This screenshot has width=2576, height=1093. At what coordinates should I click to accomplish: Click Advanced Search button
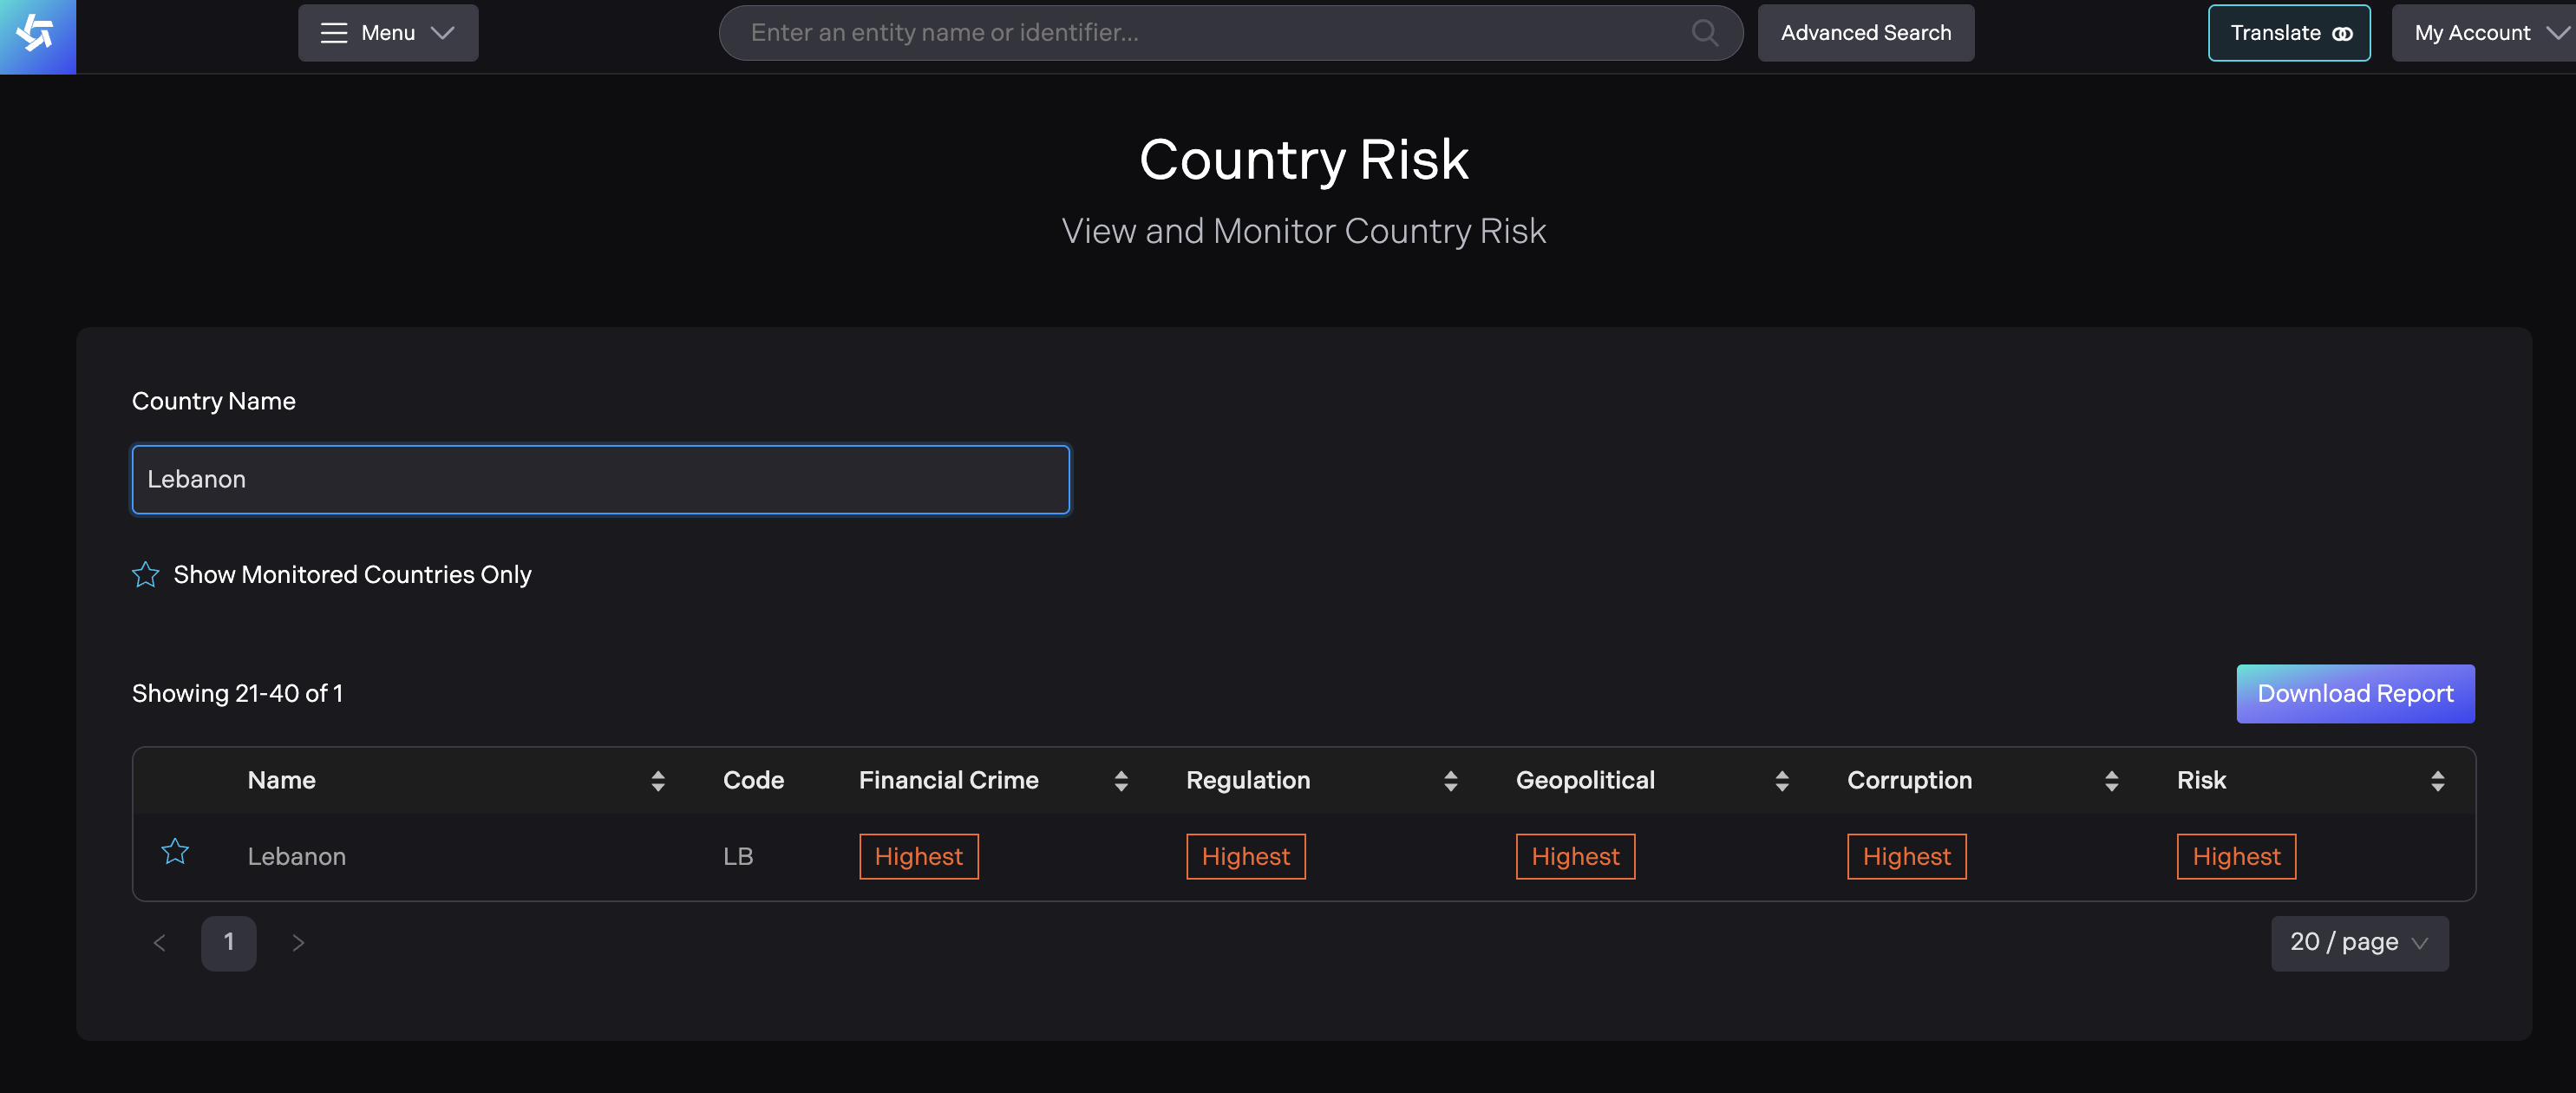[1865, 33]
